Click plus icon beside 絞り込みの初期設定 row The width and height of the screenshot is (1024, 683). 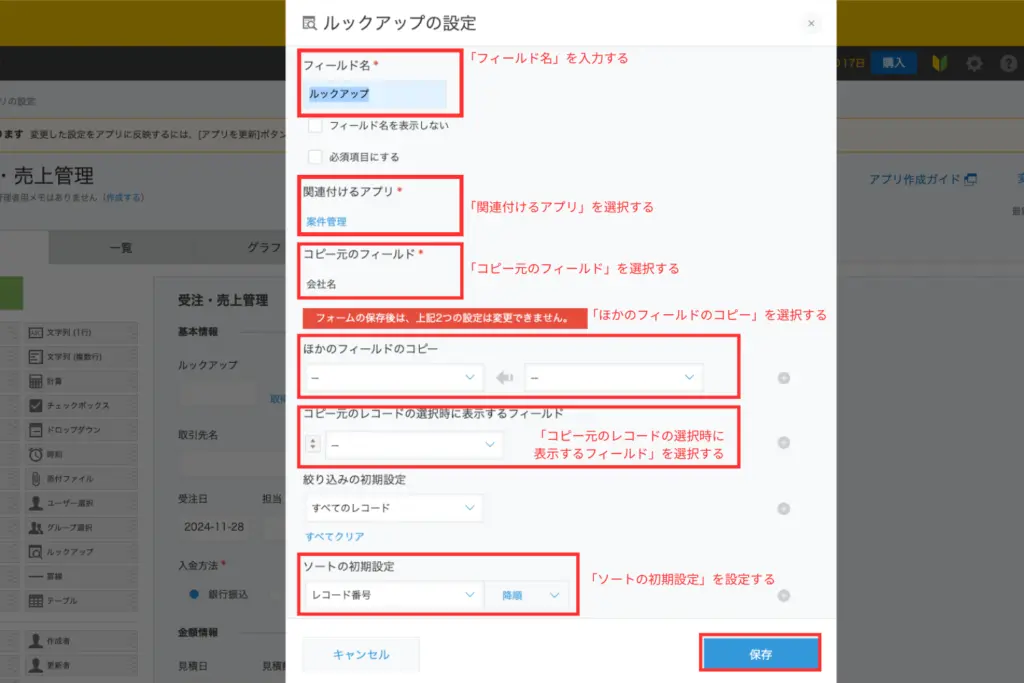tap(784, 508)
